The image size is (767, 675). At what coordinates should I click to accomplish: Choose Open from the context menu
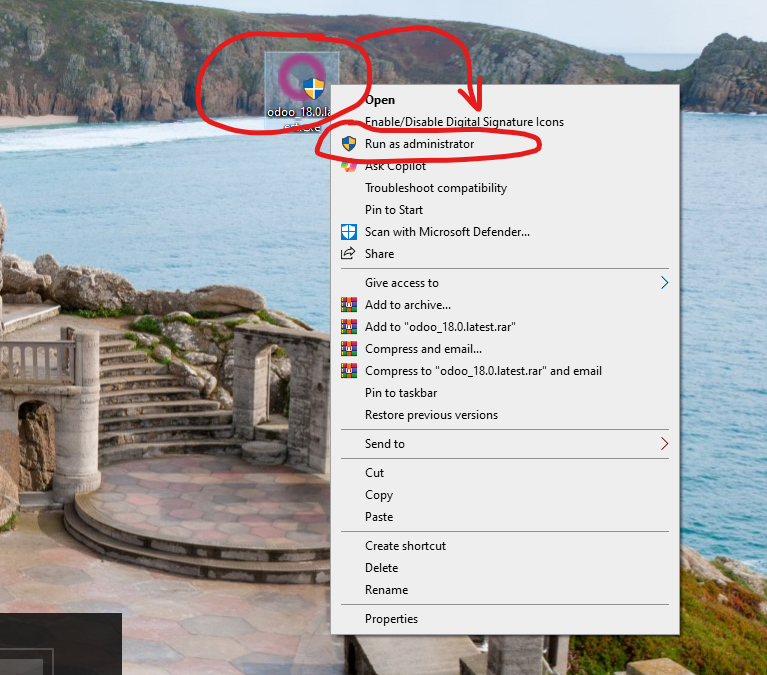point(380,100)
